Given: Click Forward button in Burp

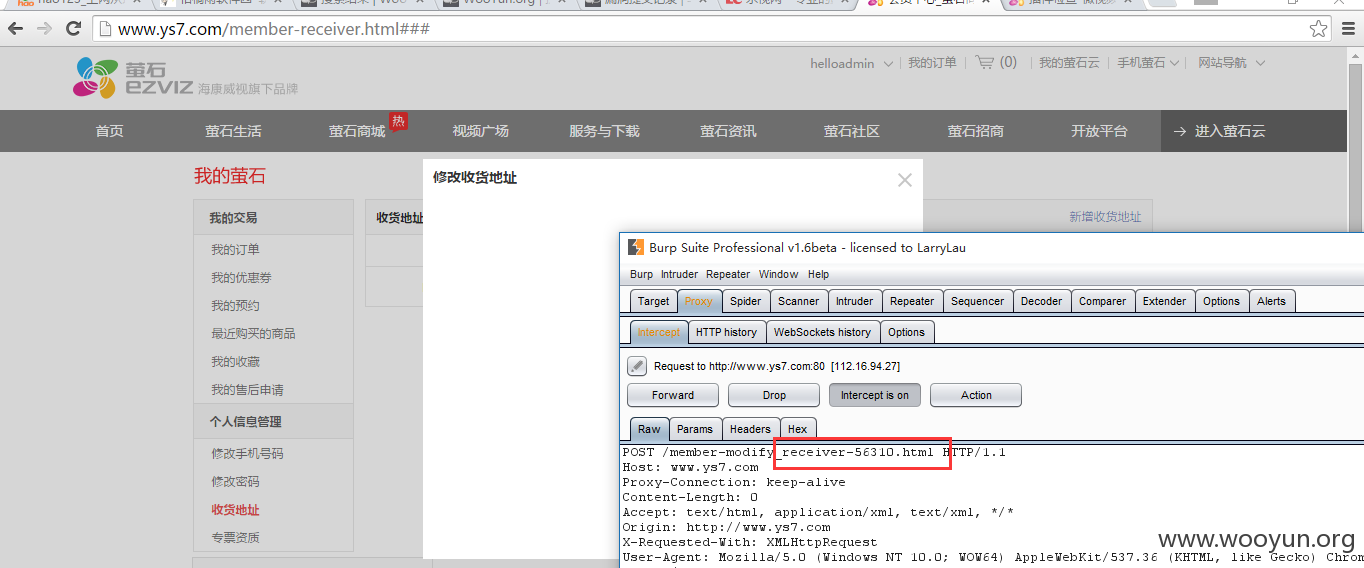Looking at the screenshot, I should [673, 395].
